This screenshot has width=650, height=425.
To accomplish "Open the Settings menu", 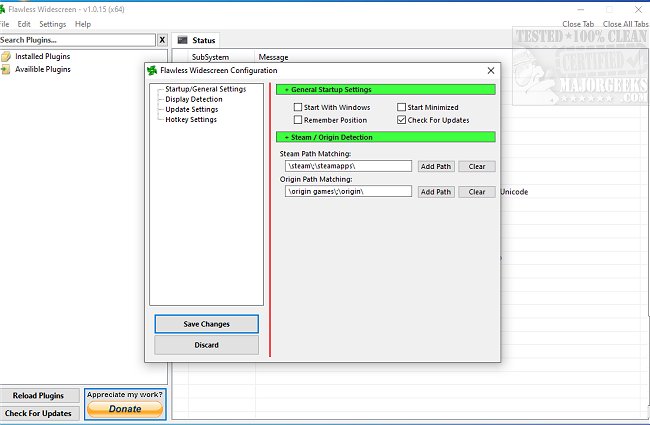I will [53, 24].
